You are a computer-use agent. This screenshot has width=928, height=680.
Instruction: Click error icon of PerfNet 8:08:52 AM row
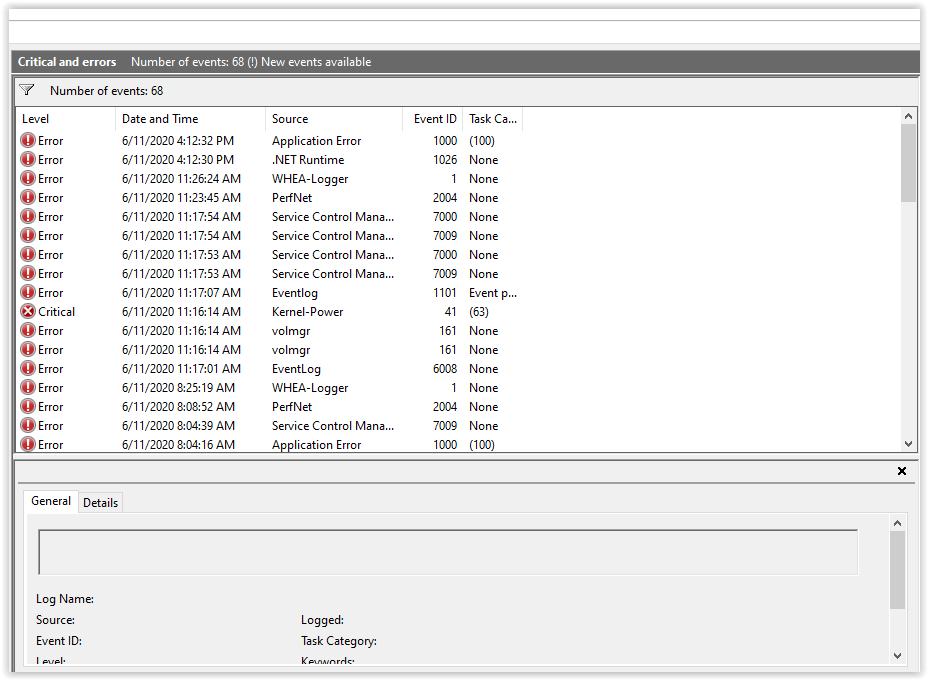[x=28, y=406]
